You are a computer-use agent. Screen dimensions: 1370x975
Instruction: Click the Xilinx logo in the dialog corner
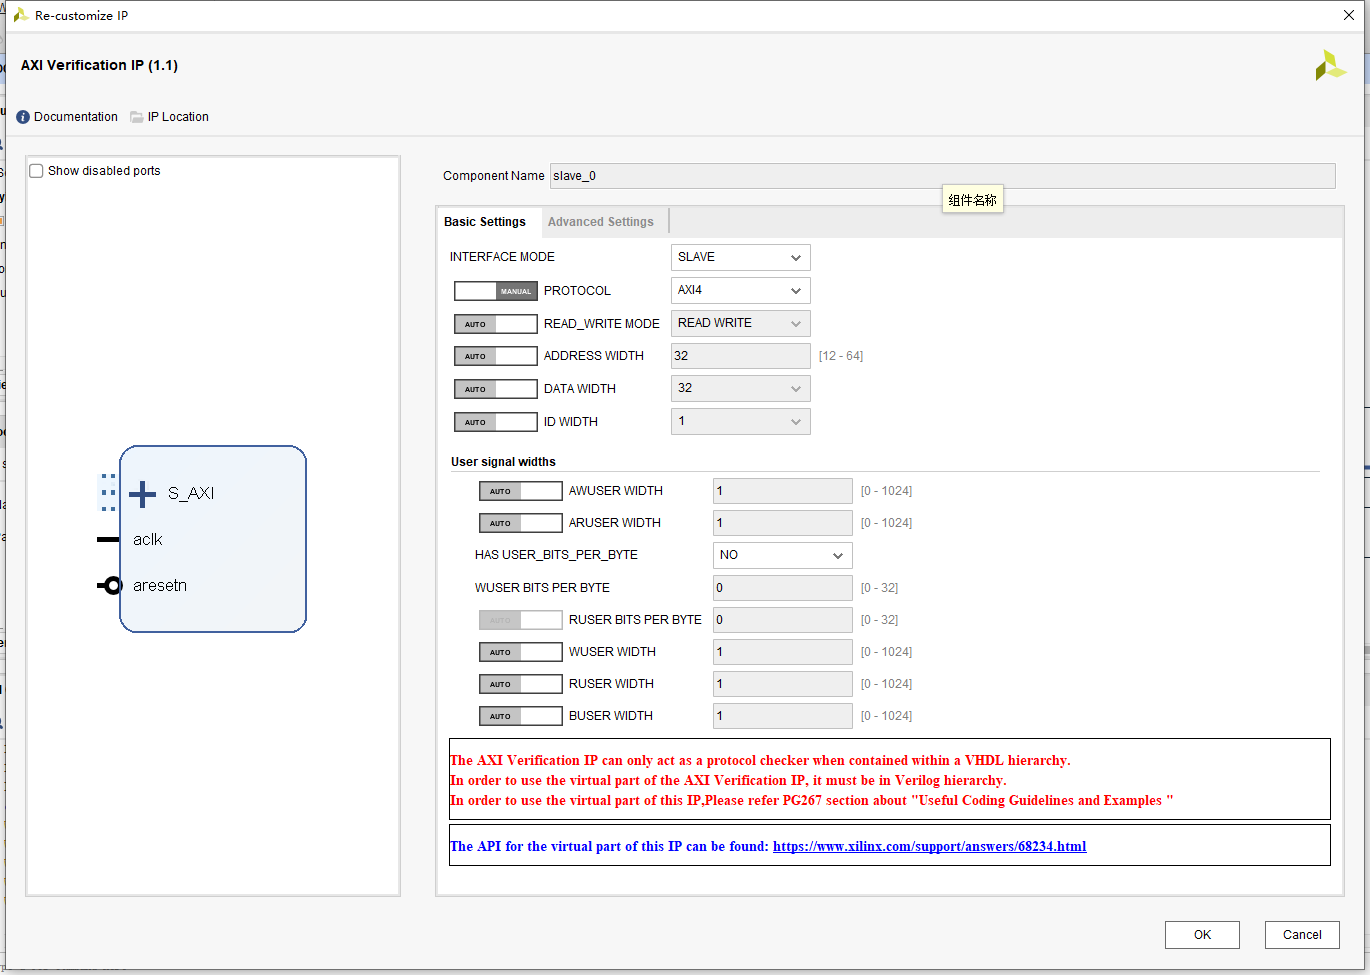(x=1330, y=65)
